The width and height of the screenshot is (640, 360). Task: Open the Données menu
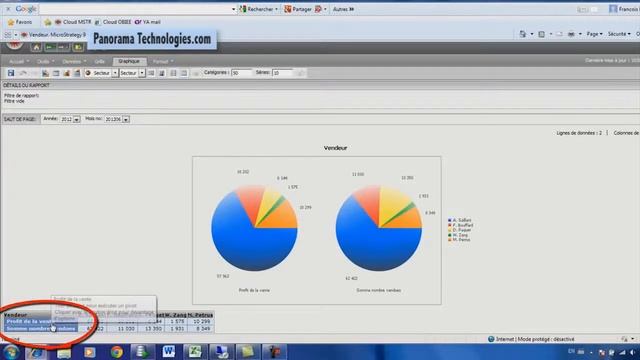pos(74,62)
